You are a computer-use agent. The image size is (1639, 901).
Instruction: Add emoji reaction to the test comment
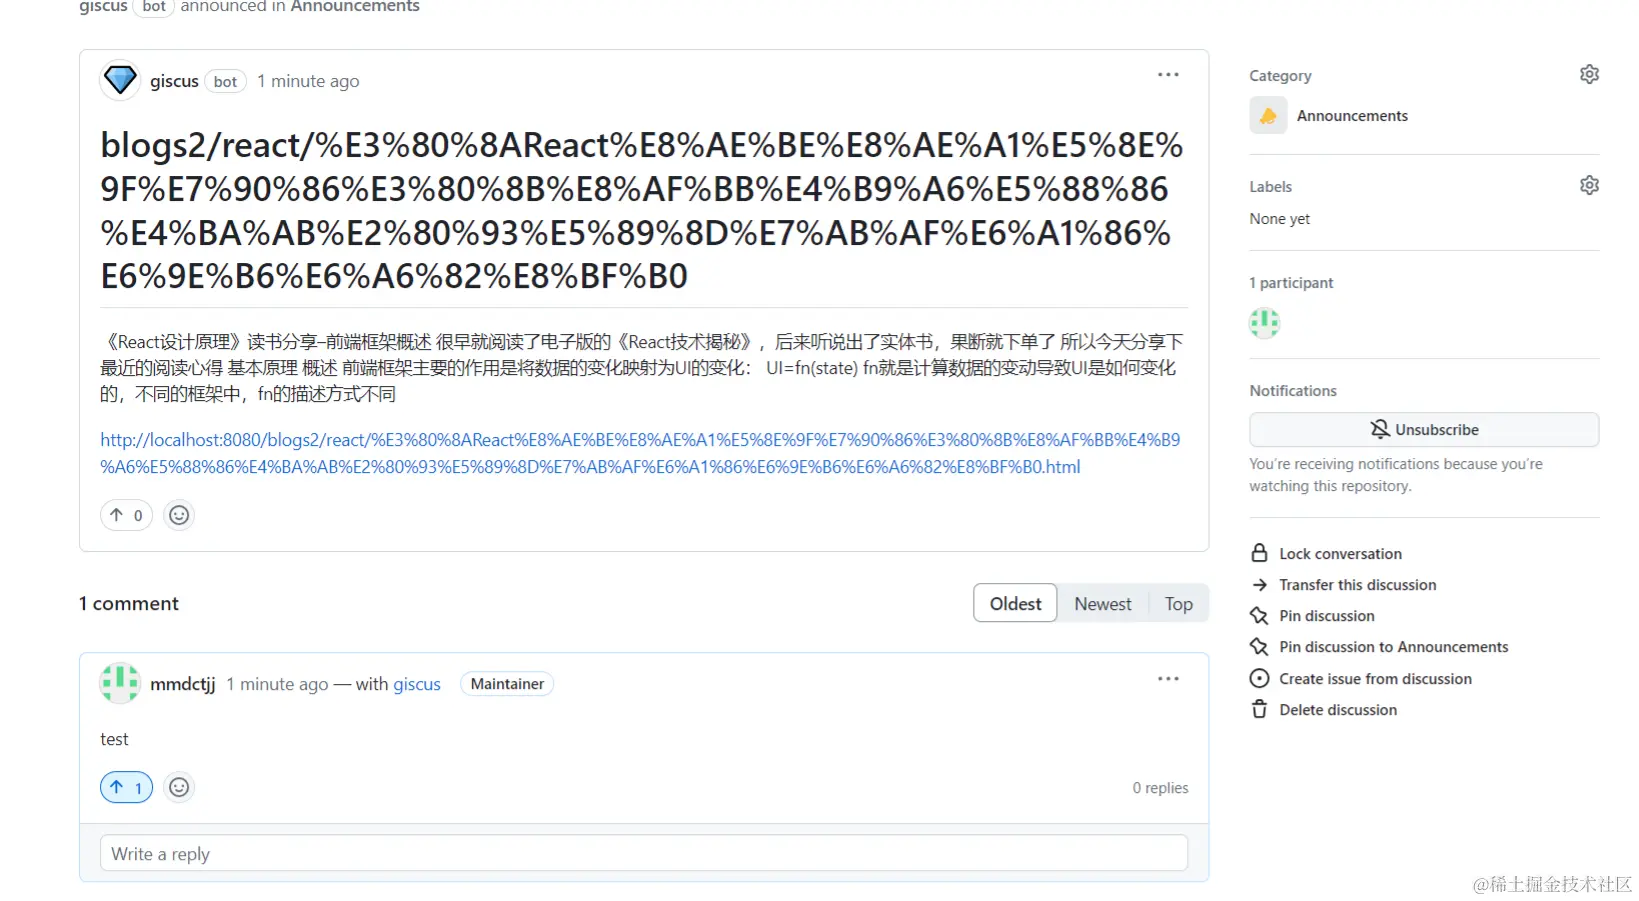[x=179, y=787]
